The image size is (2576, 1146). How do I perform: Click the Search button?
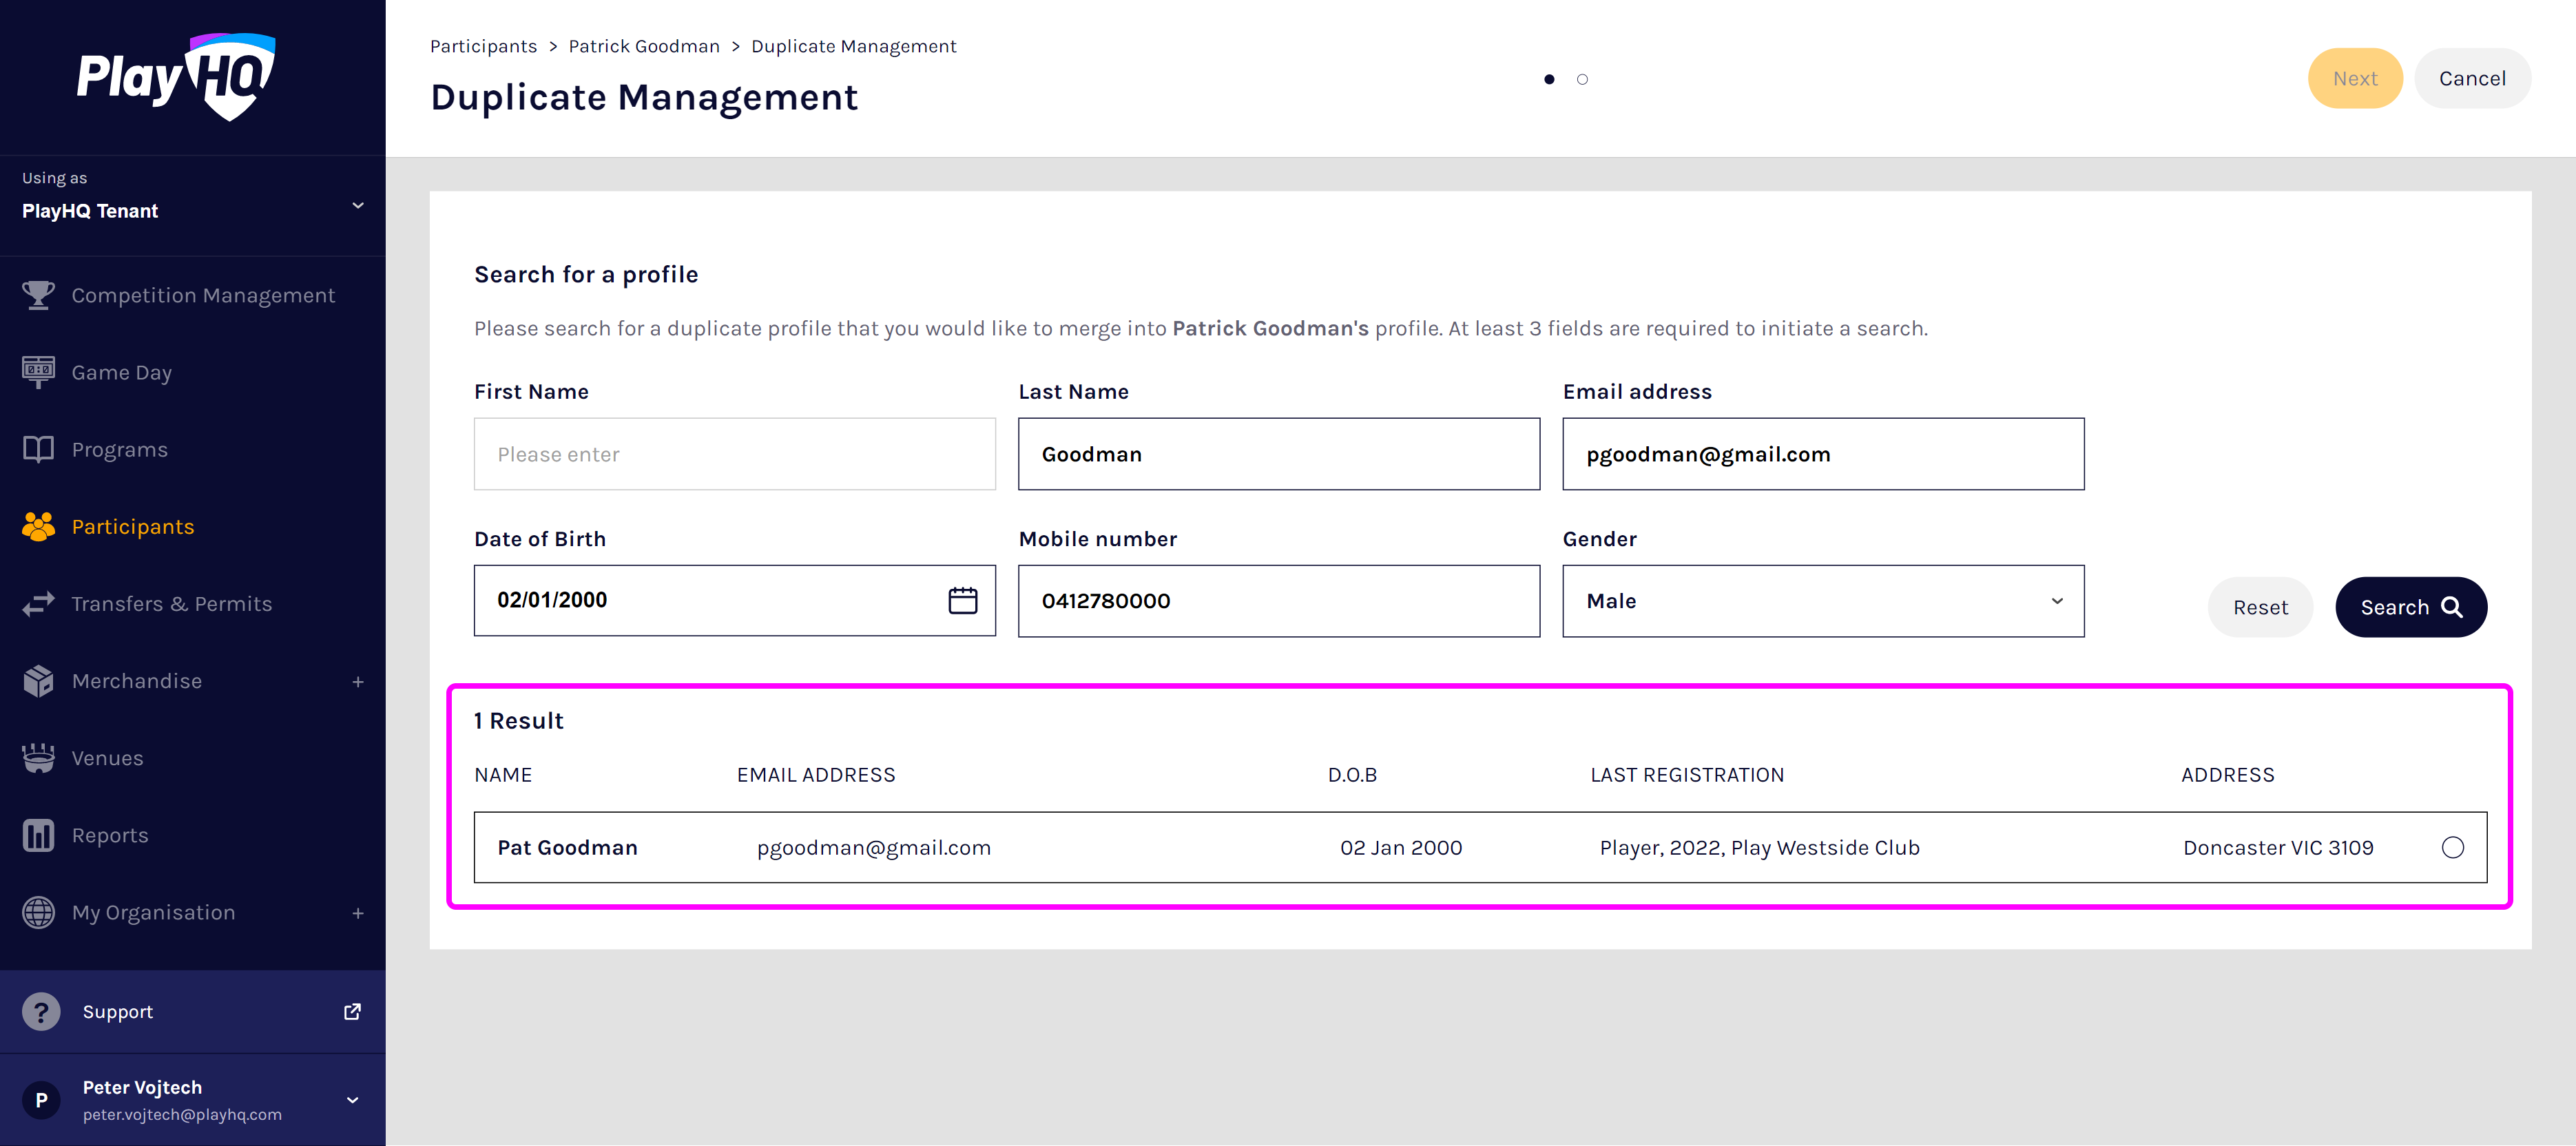point(2410,607)
